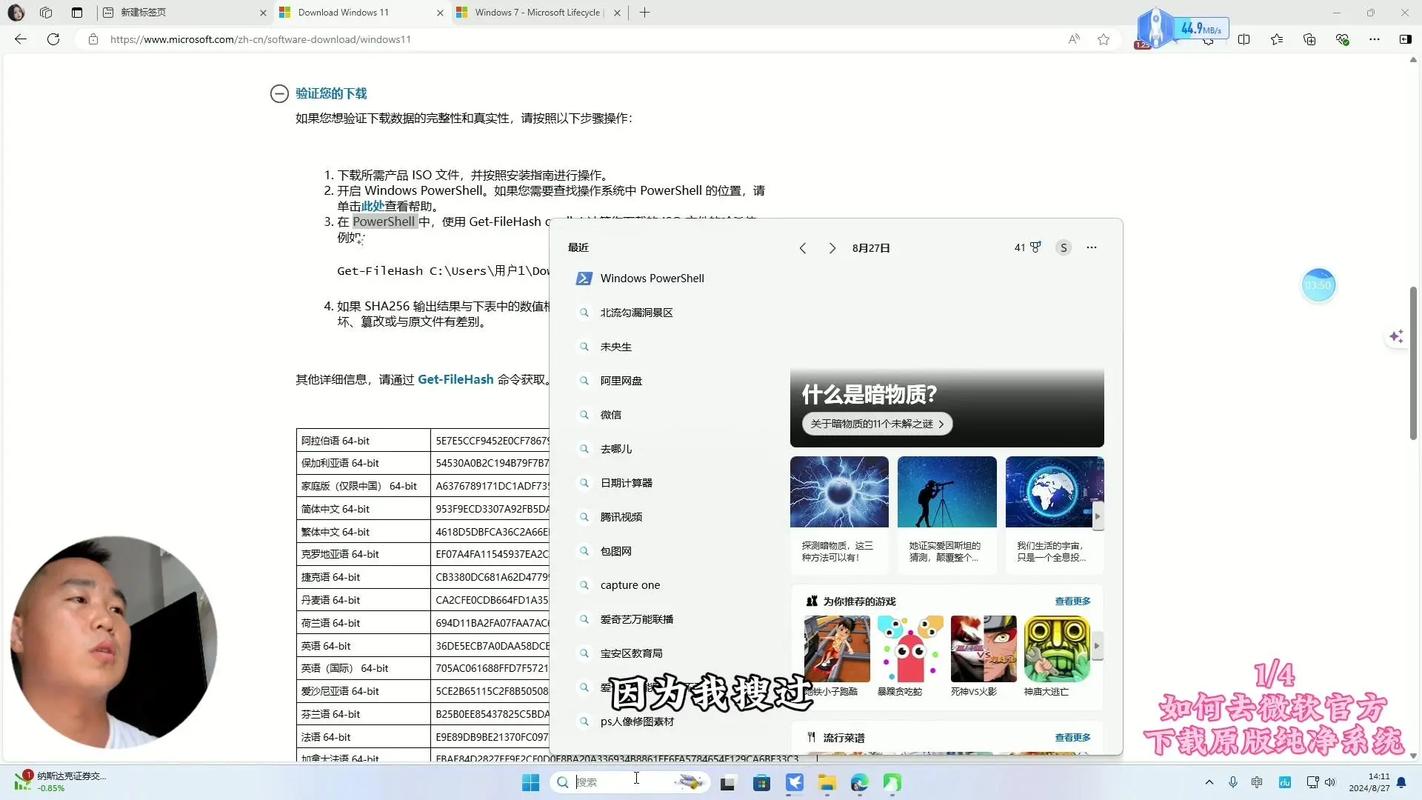Viewport: 1422px width, 800px height.
Task: Open the rewards points trophy (41)
Action: 1028,247
